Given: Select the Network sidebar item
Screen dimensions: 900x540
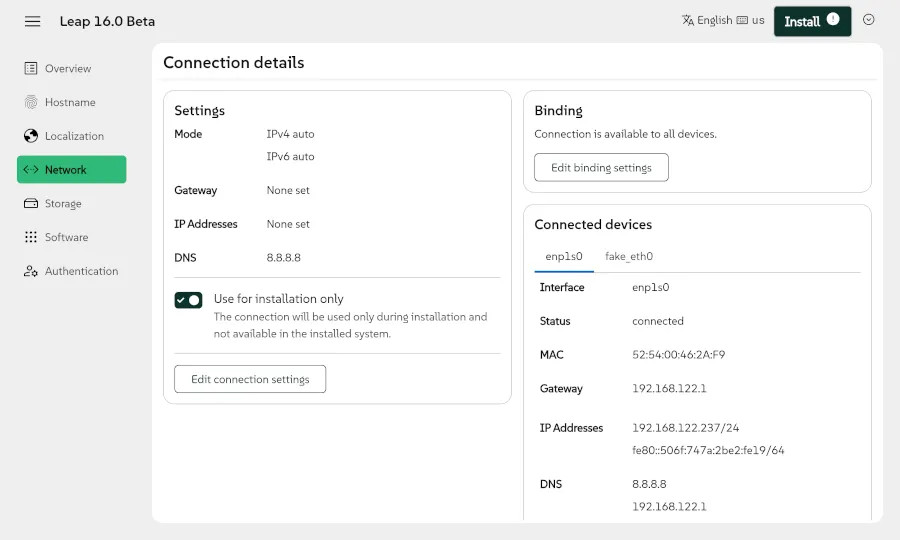Looking at the screenshot, I should [x=71, y=170].
